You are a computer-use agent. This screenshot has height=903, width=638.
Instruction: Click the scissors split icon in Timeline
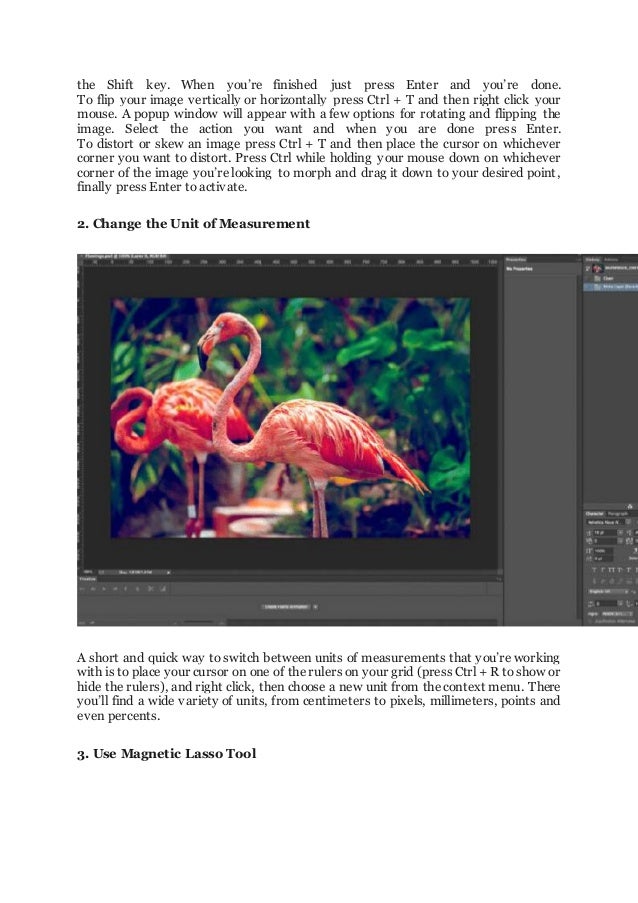[x=150, y=589]
